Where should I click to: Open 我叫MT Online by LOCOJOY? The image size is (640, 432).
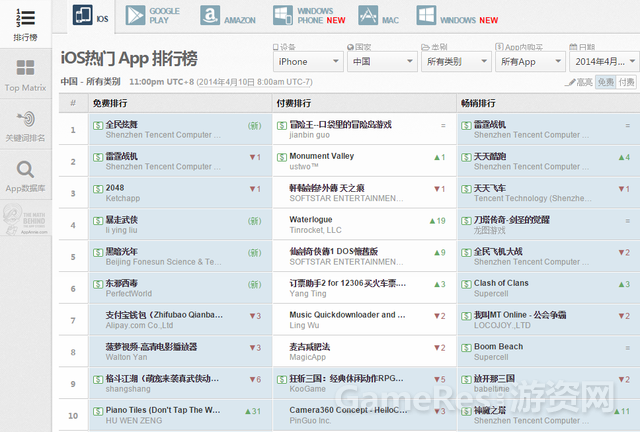520,315
